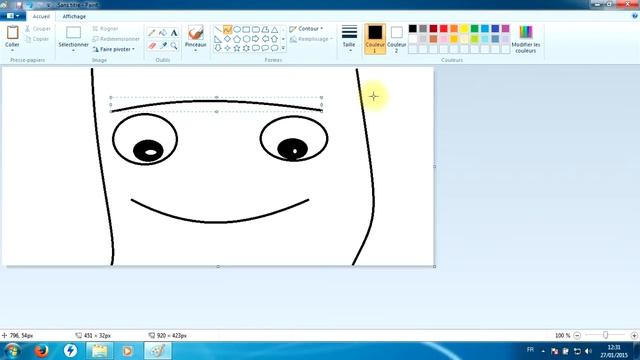This screenshot has width=640, height=360.
Task: Open the Faire pivoter dropdown
Action: click(113, 49)
